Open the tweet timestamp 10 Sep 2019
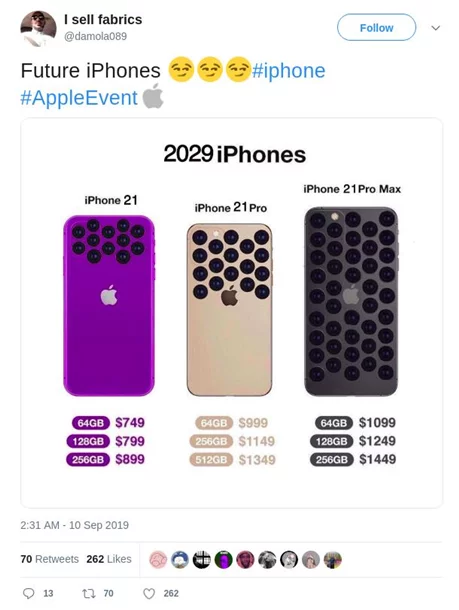 [x=74, y=525]
